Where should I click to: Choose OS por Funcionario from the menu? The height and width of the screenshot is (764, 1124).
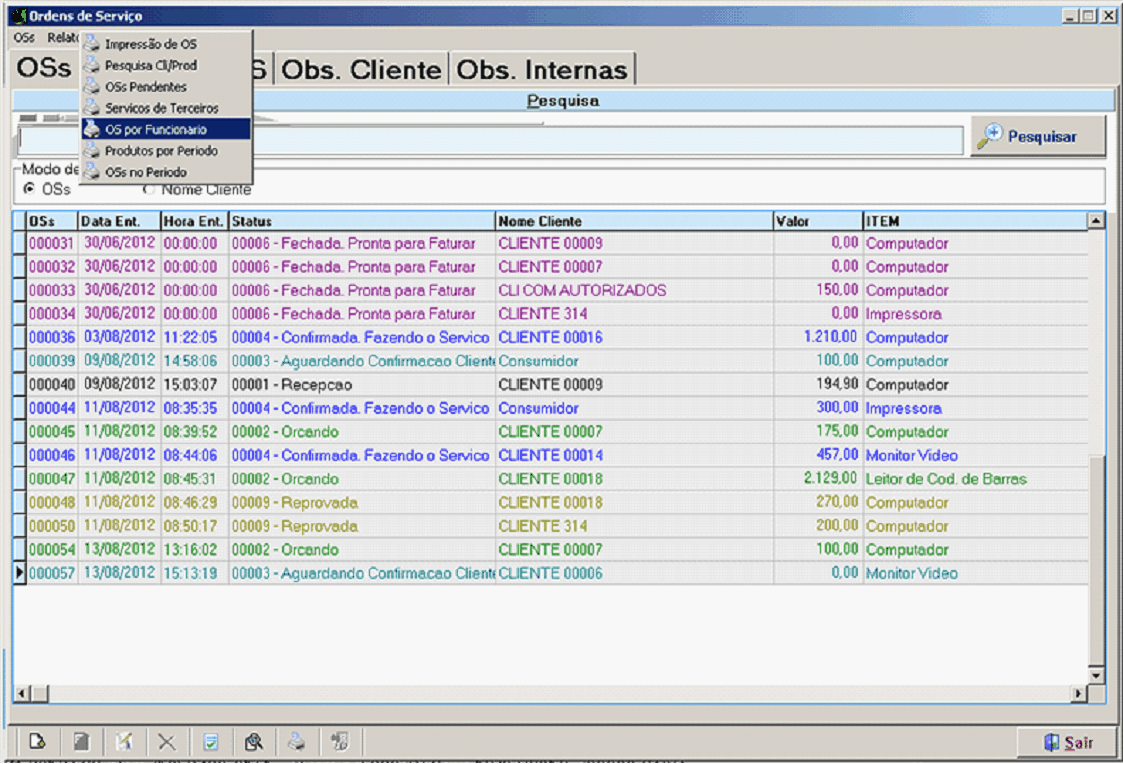click(155, 129)
